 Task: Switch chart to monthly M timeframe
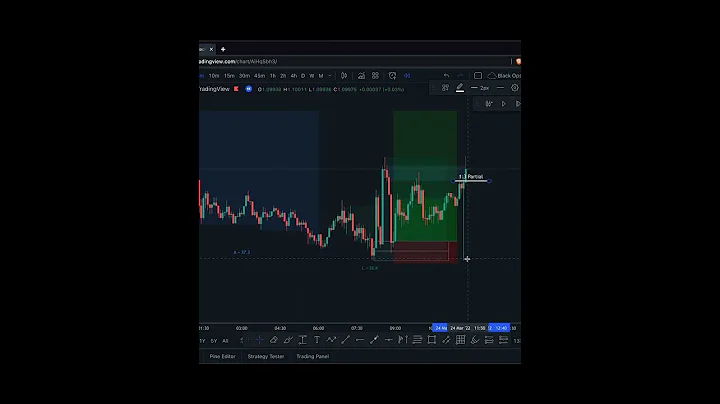click(321, 76)
